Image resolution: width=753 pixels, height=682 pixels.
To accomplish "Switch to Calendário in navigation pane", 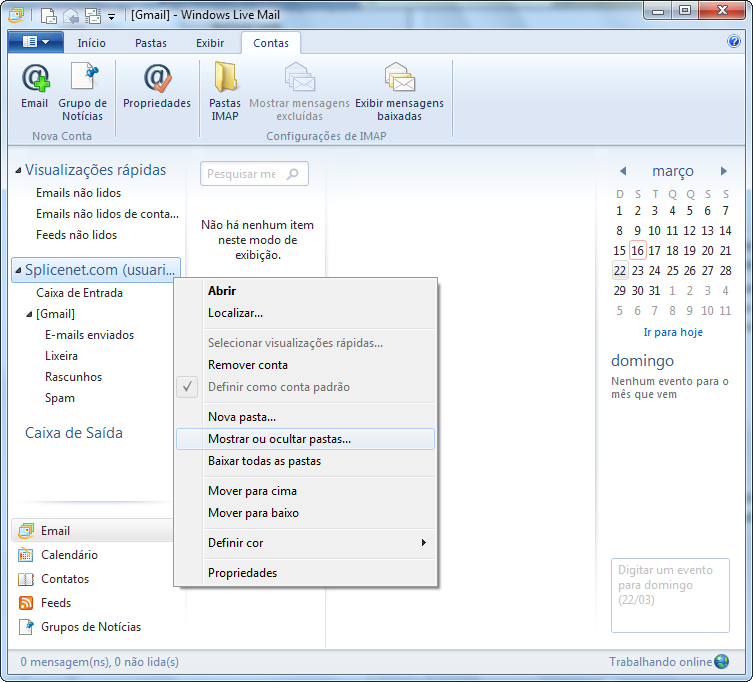I will point(69,555).
